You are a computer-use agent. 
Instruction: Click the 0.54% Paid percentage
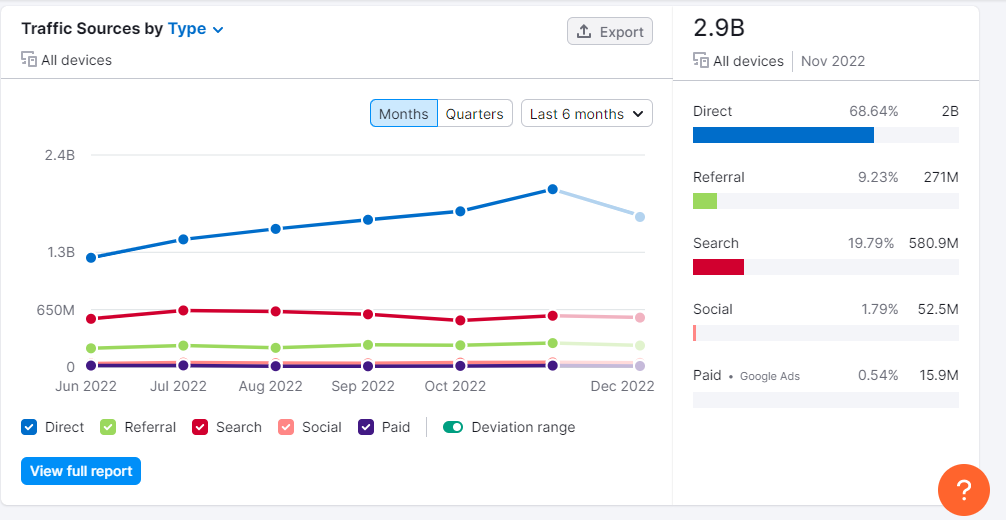point(878,376)
